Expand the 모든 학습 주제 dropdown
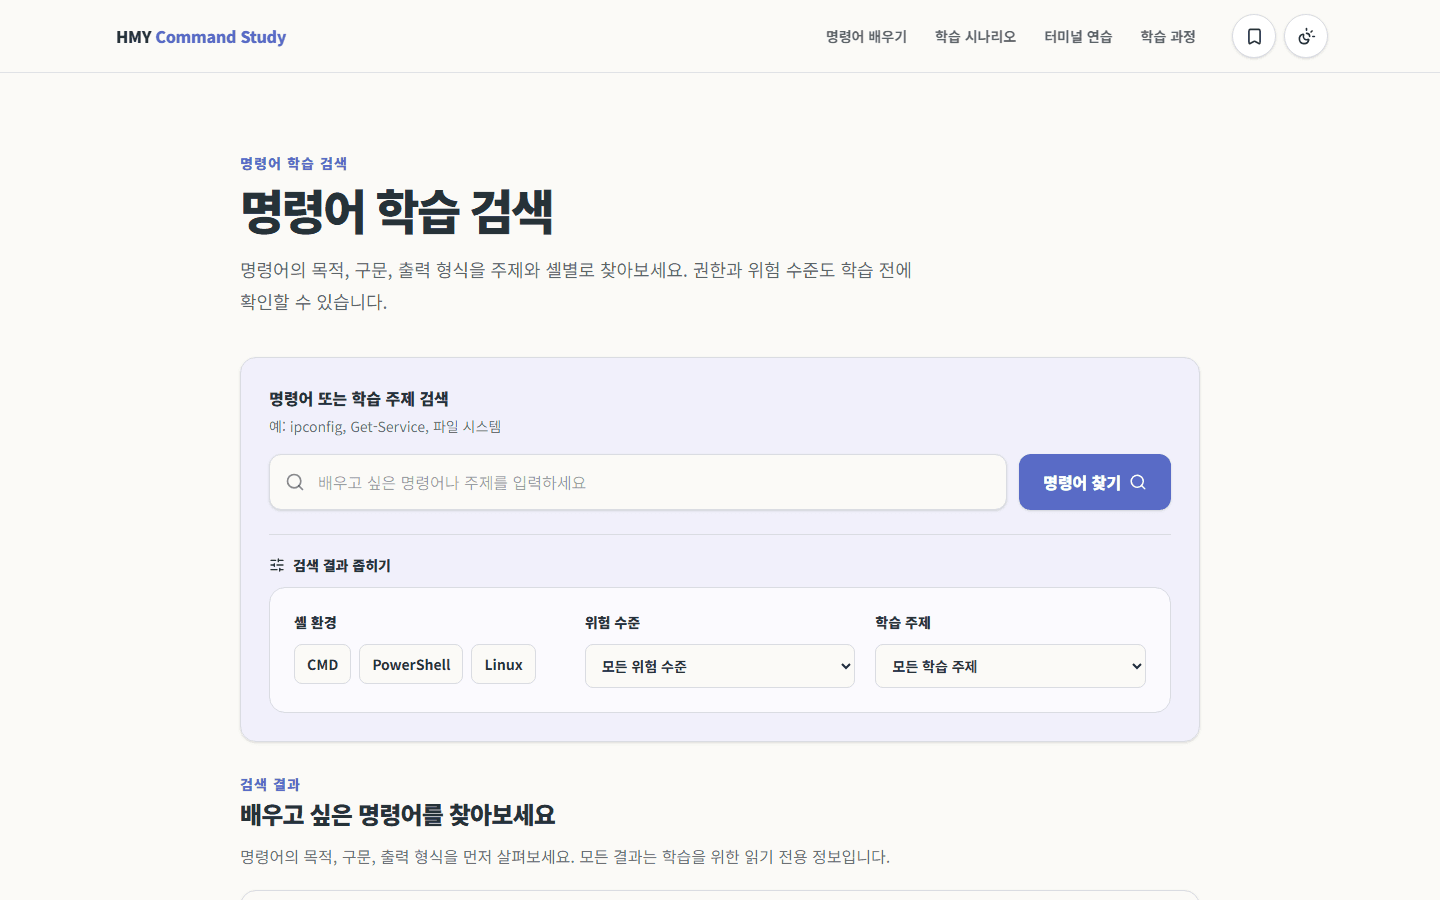This screenshot has width=1440, height=900. (1010, 666)
